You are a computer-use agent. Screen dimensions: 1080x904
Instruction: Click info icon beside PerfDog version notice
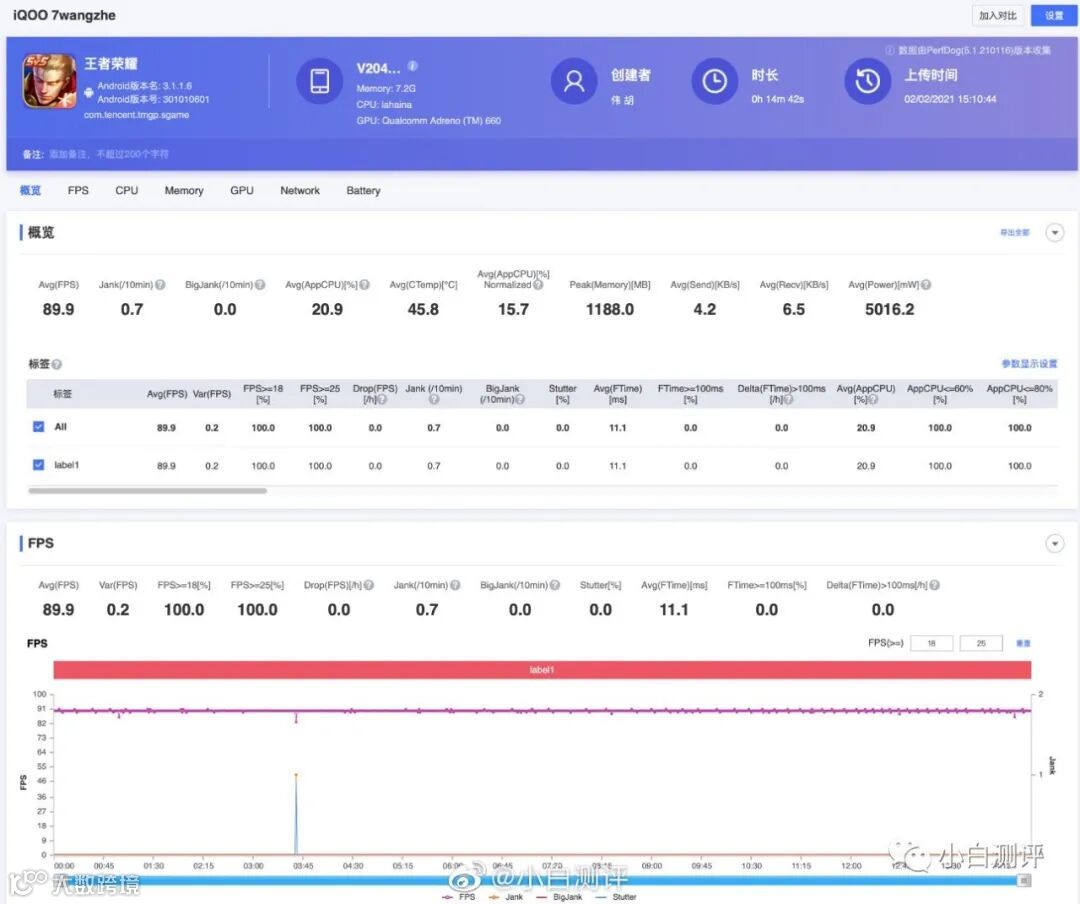pyautogui.click(x=889, y=50)
